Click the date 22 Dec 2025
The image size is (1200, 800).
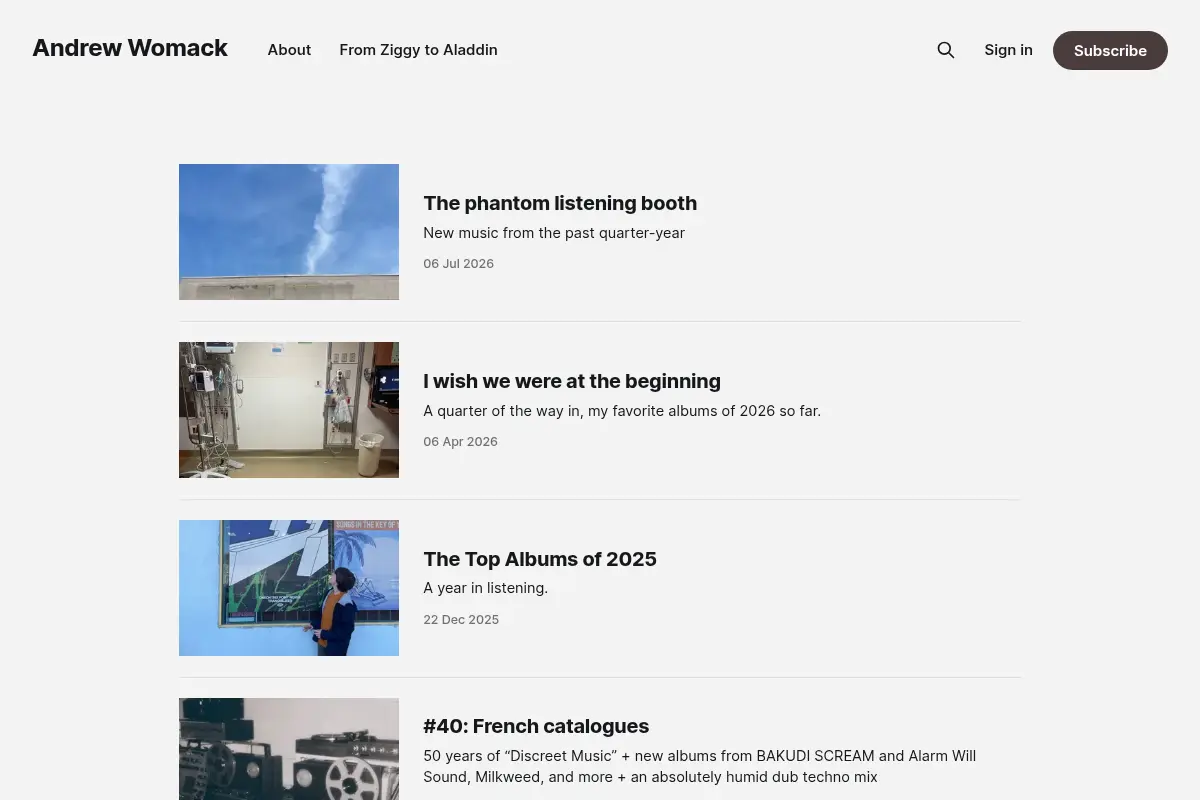click(x=461, y=620)
